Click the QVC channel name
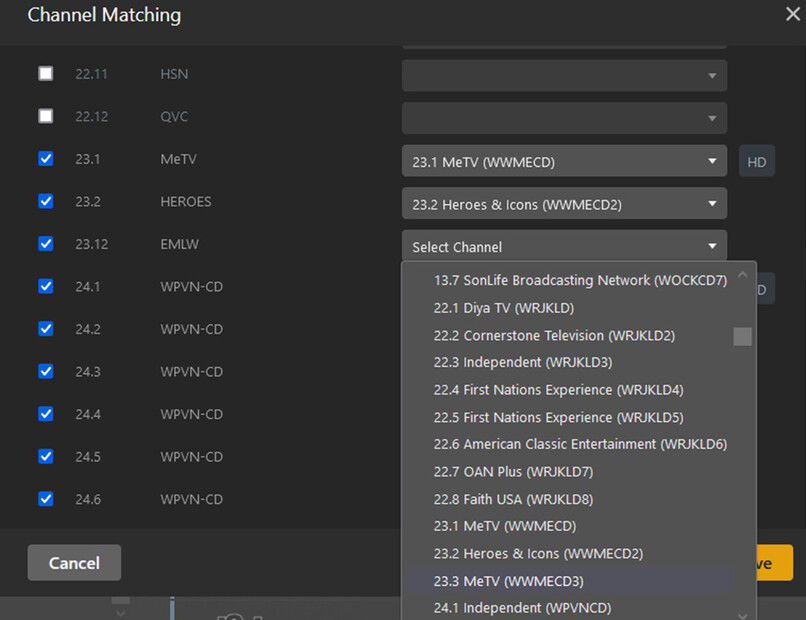Image resolution: width=806 pixels, height=620 pixels. (174, 117)
